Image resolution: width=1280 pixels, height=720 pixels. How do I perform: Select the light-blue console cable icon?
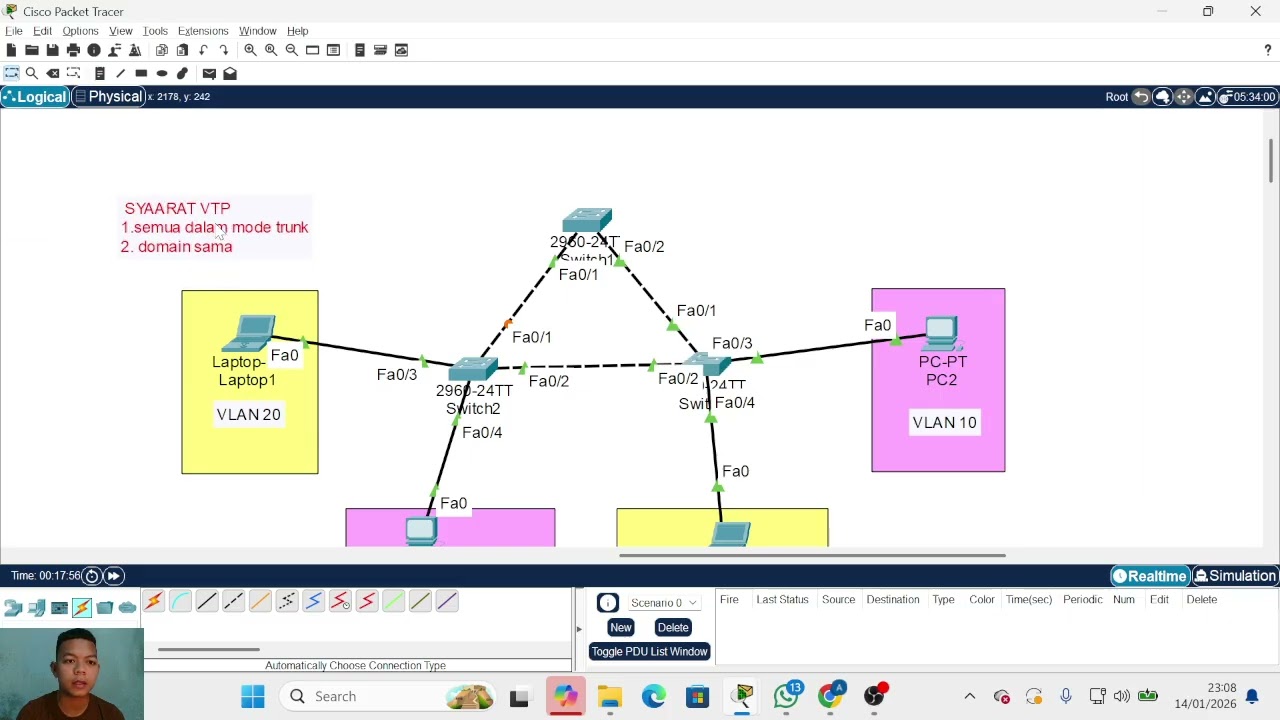[180, 601]
